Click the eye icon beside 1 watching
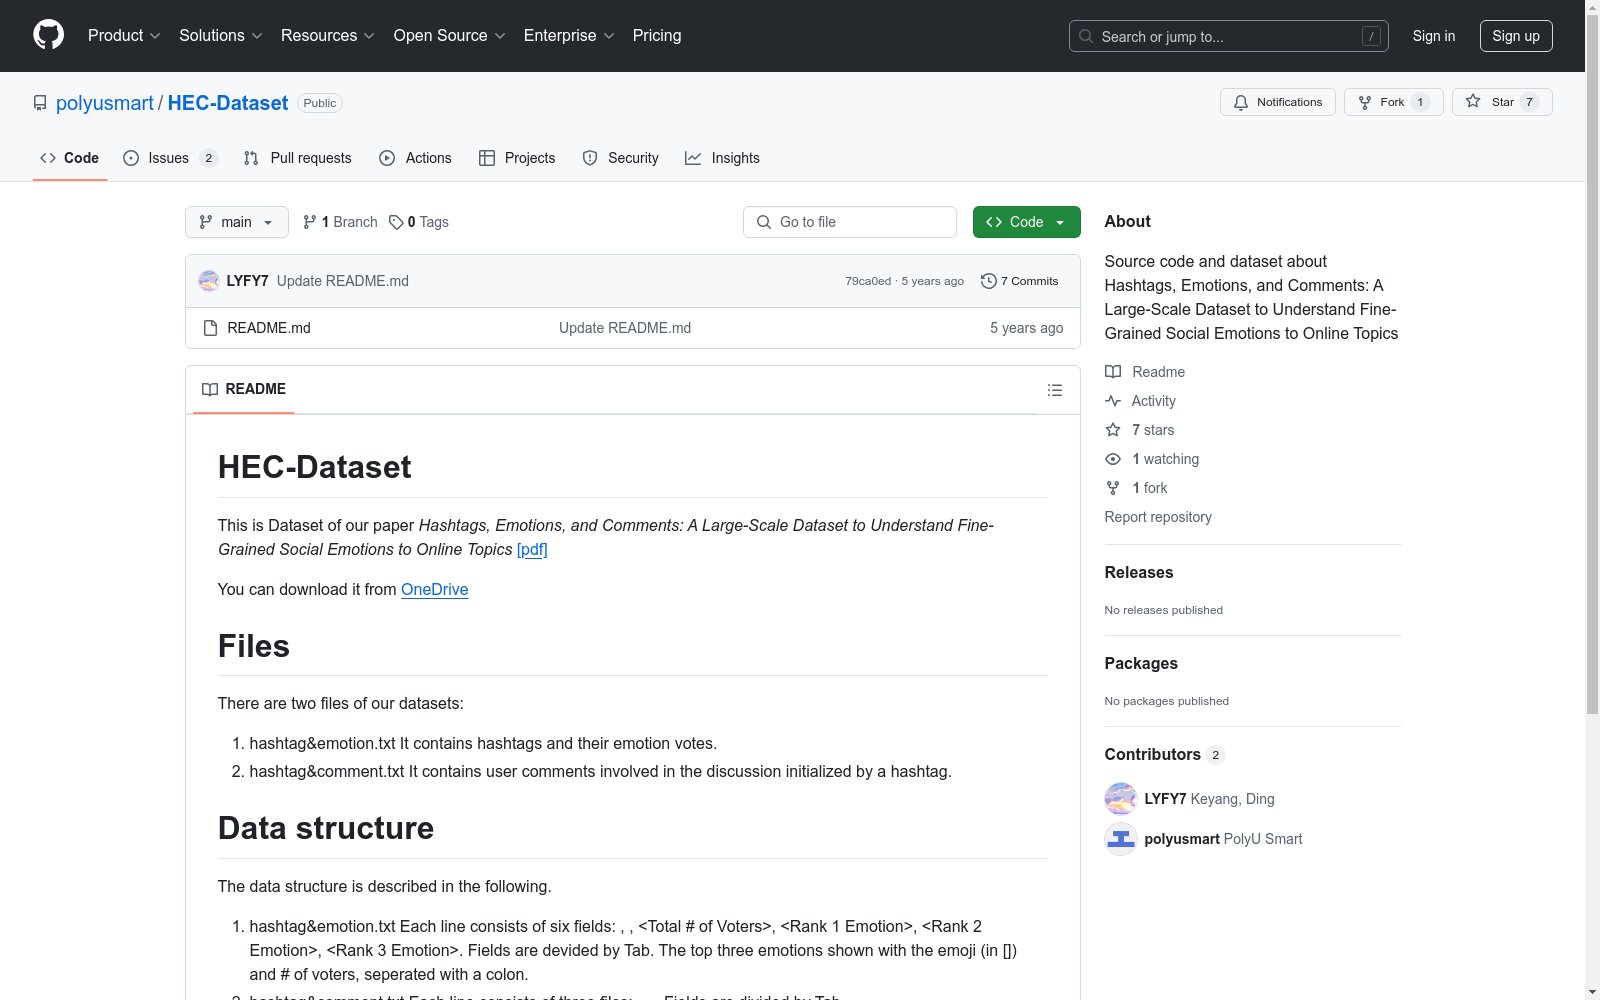The image size is (1600, 1000). coord(1113,459)
